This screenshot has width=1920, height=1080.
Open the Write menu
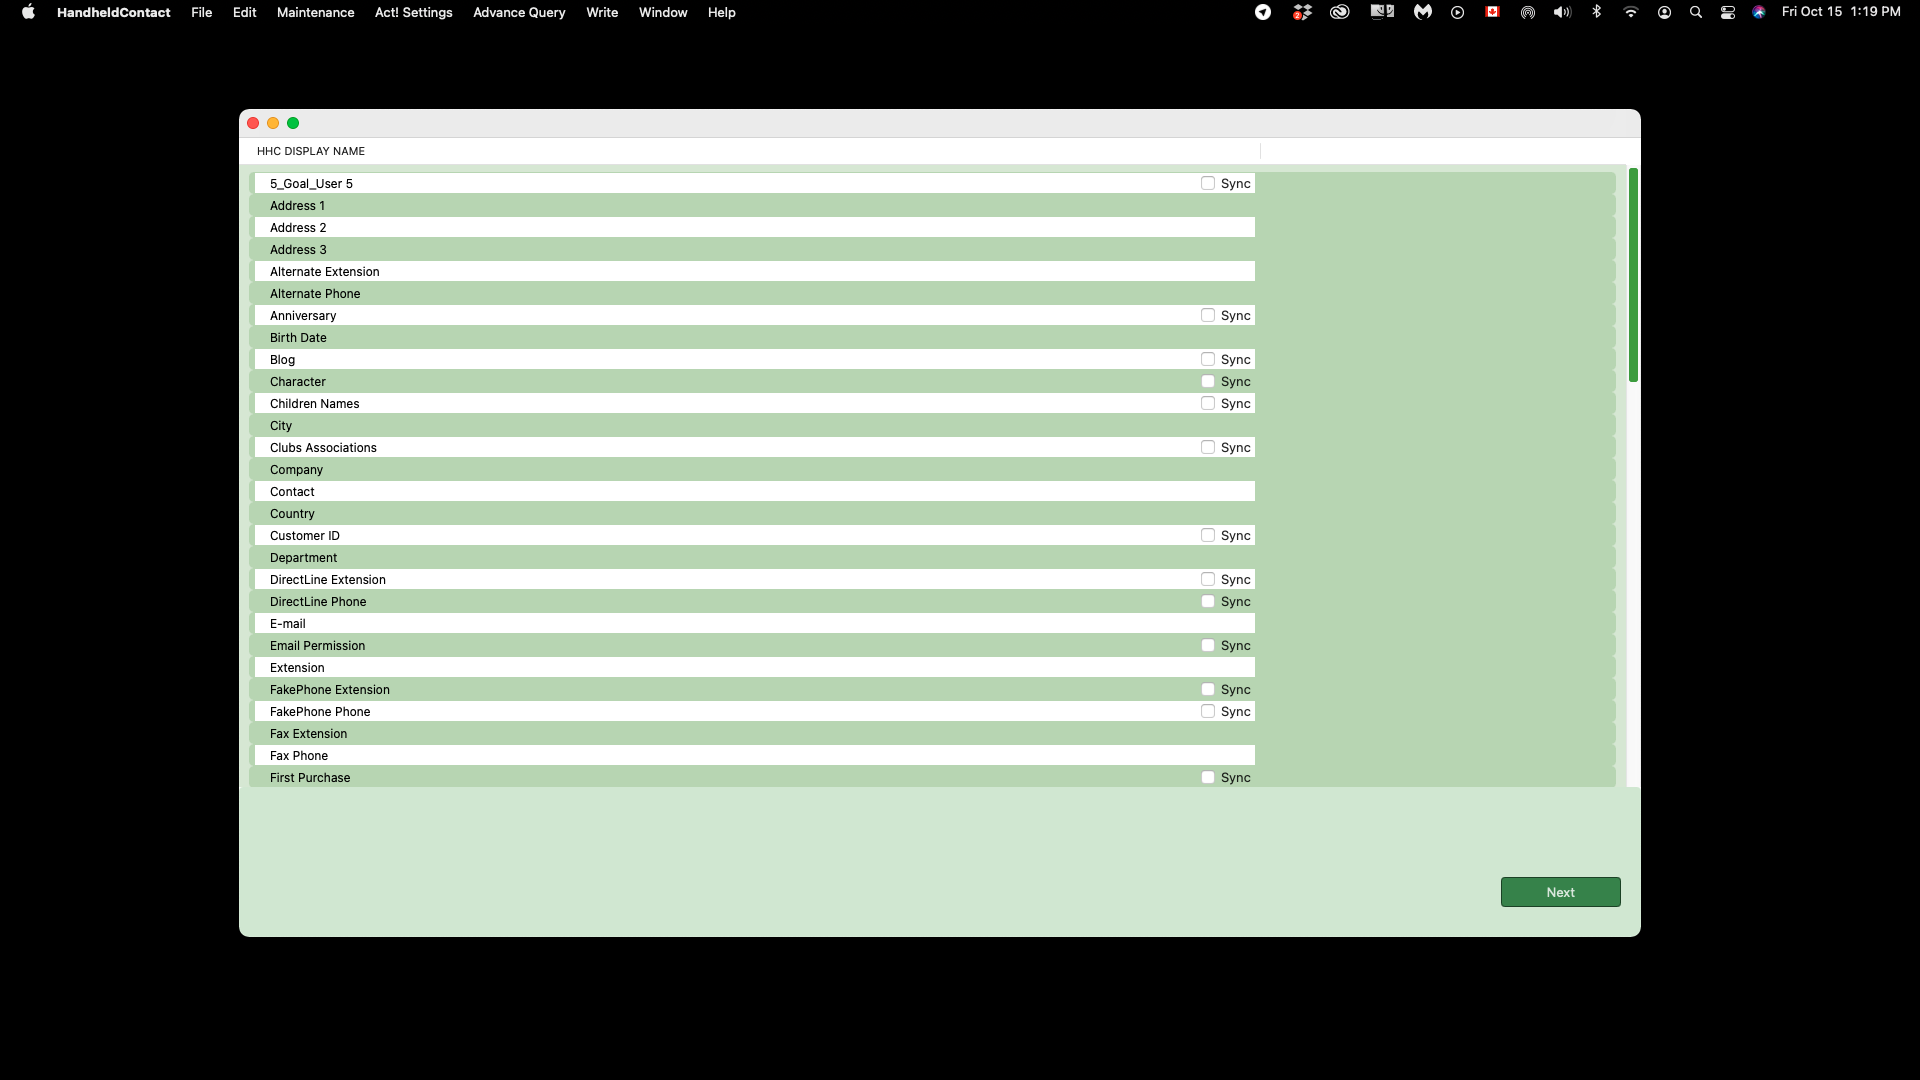[x=602, y=12]
